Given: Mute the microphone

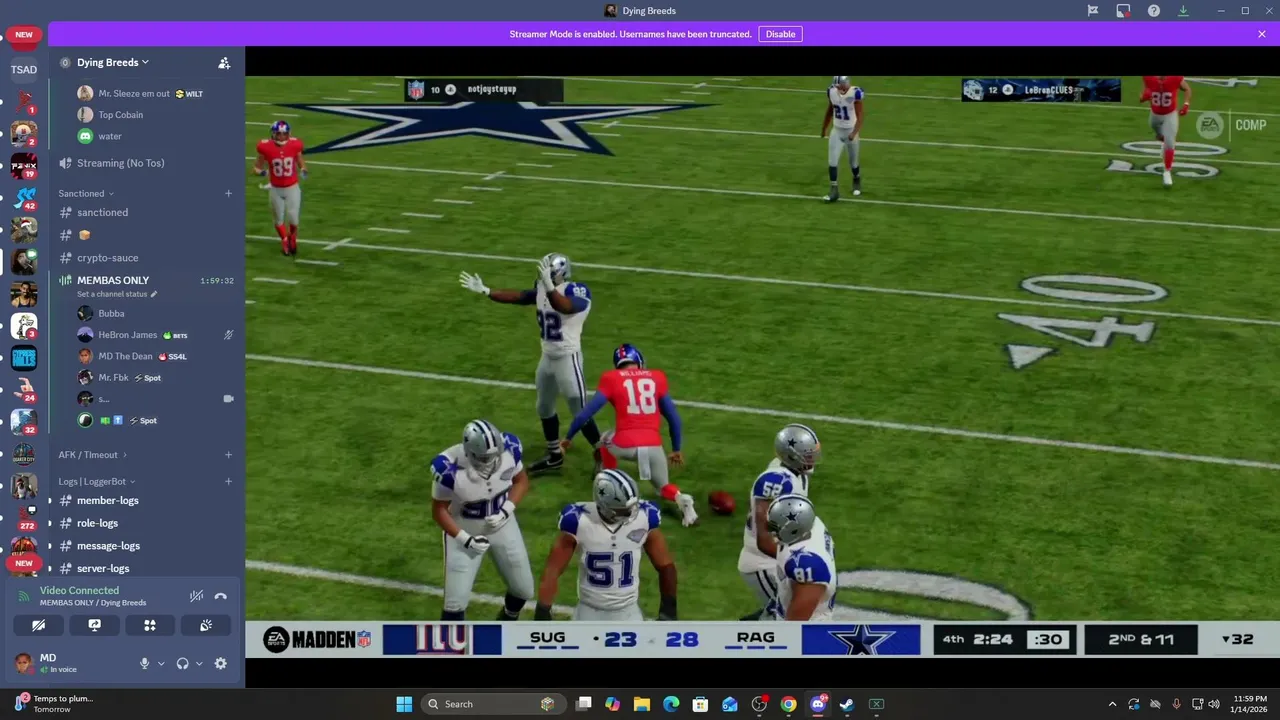Looking at the screenshot, I should 144,663.
